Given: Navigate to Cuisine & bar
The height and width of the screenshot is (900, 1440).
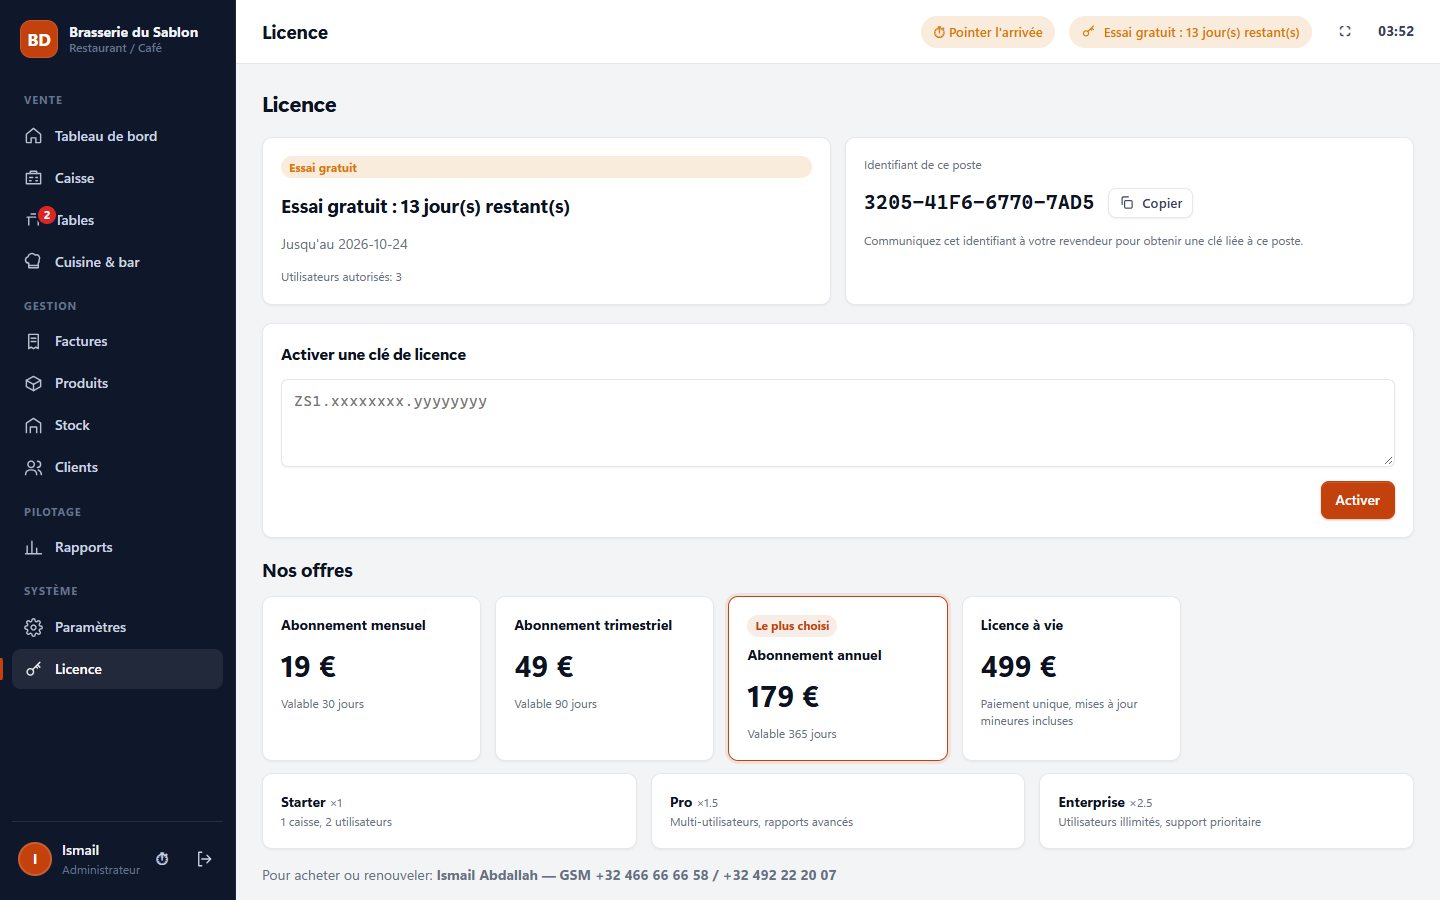Looking at the screenshot, I should coord(117,262).
